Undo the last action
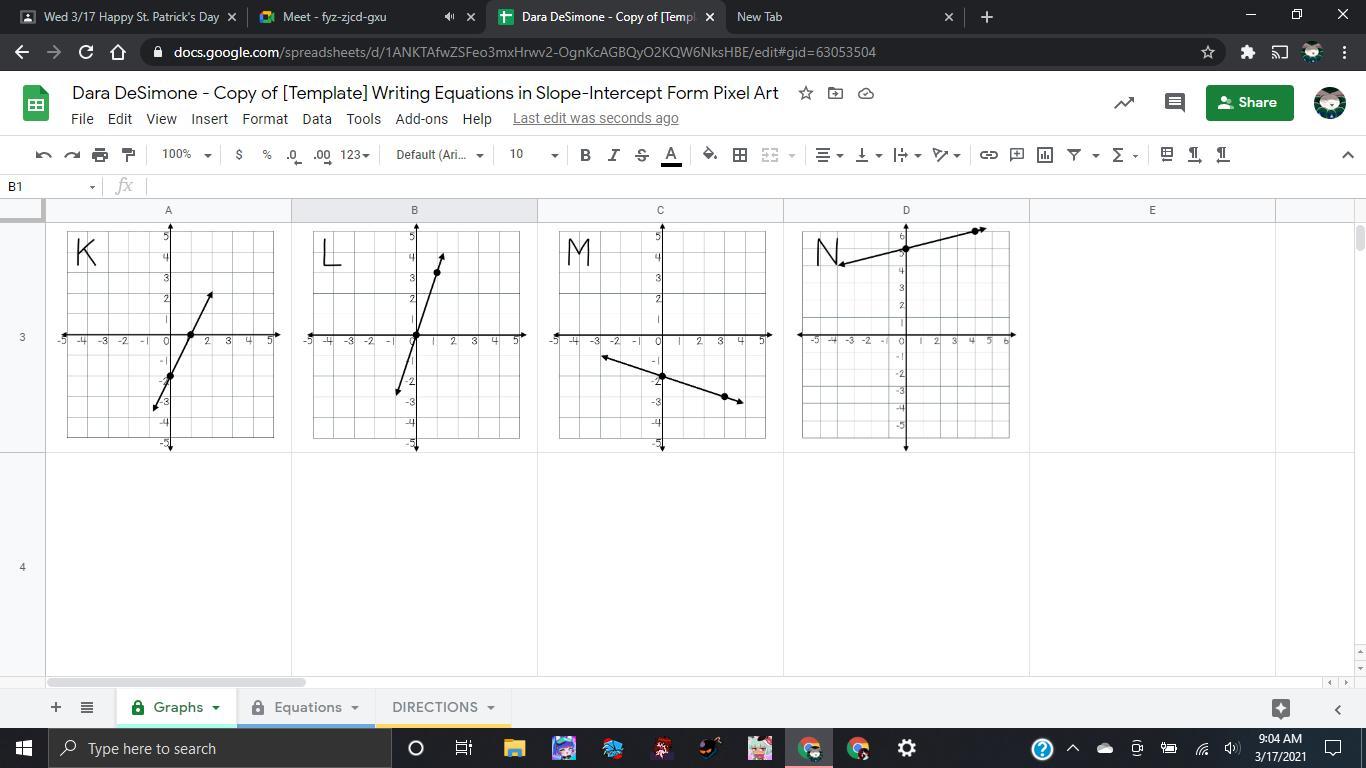 43,155
